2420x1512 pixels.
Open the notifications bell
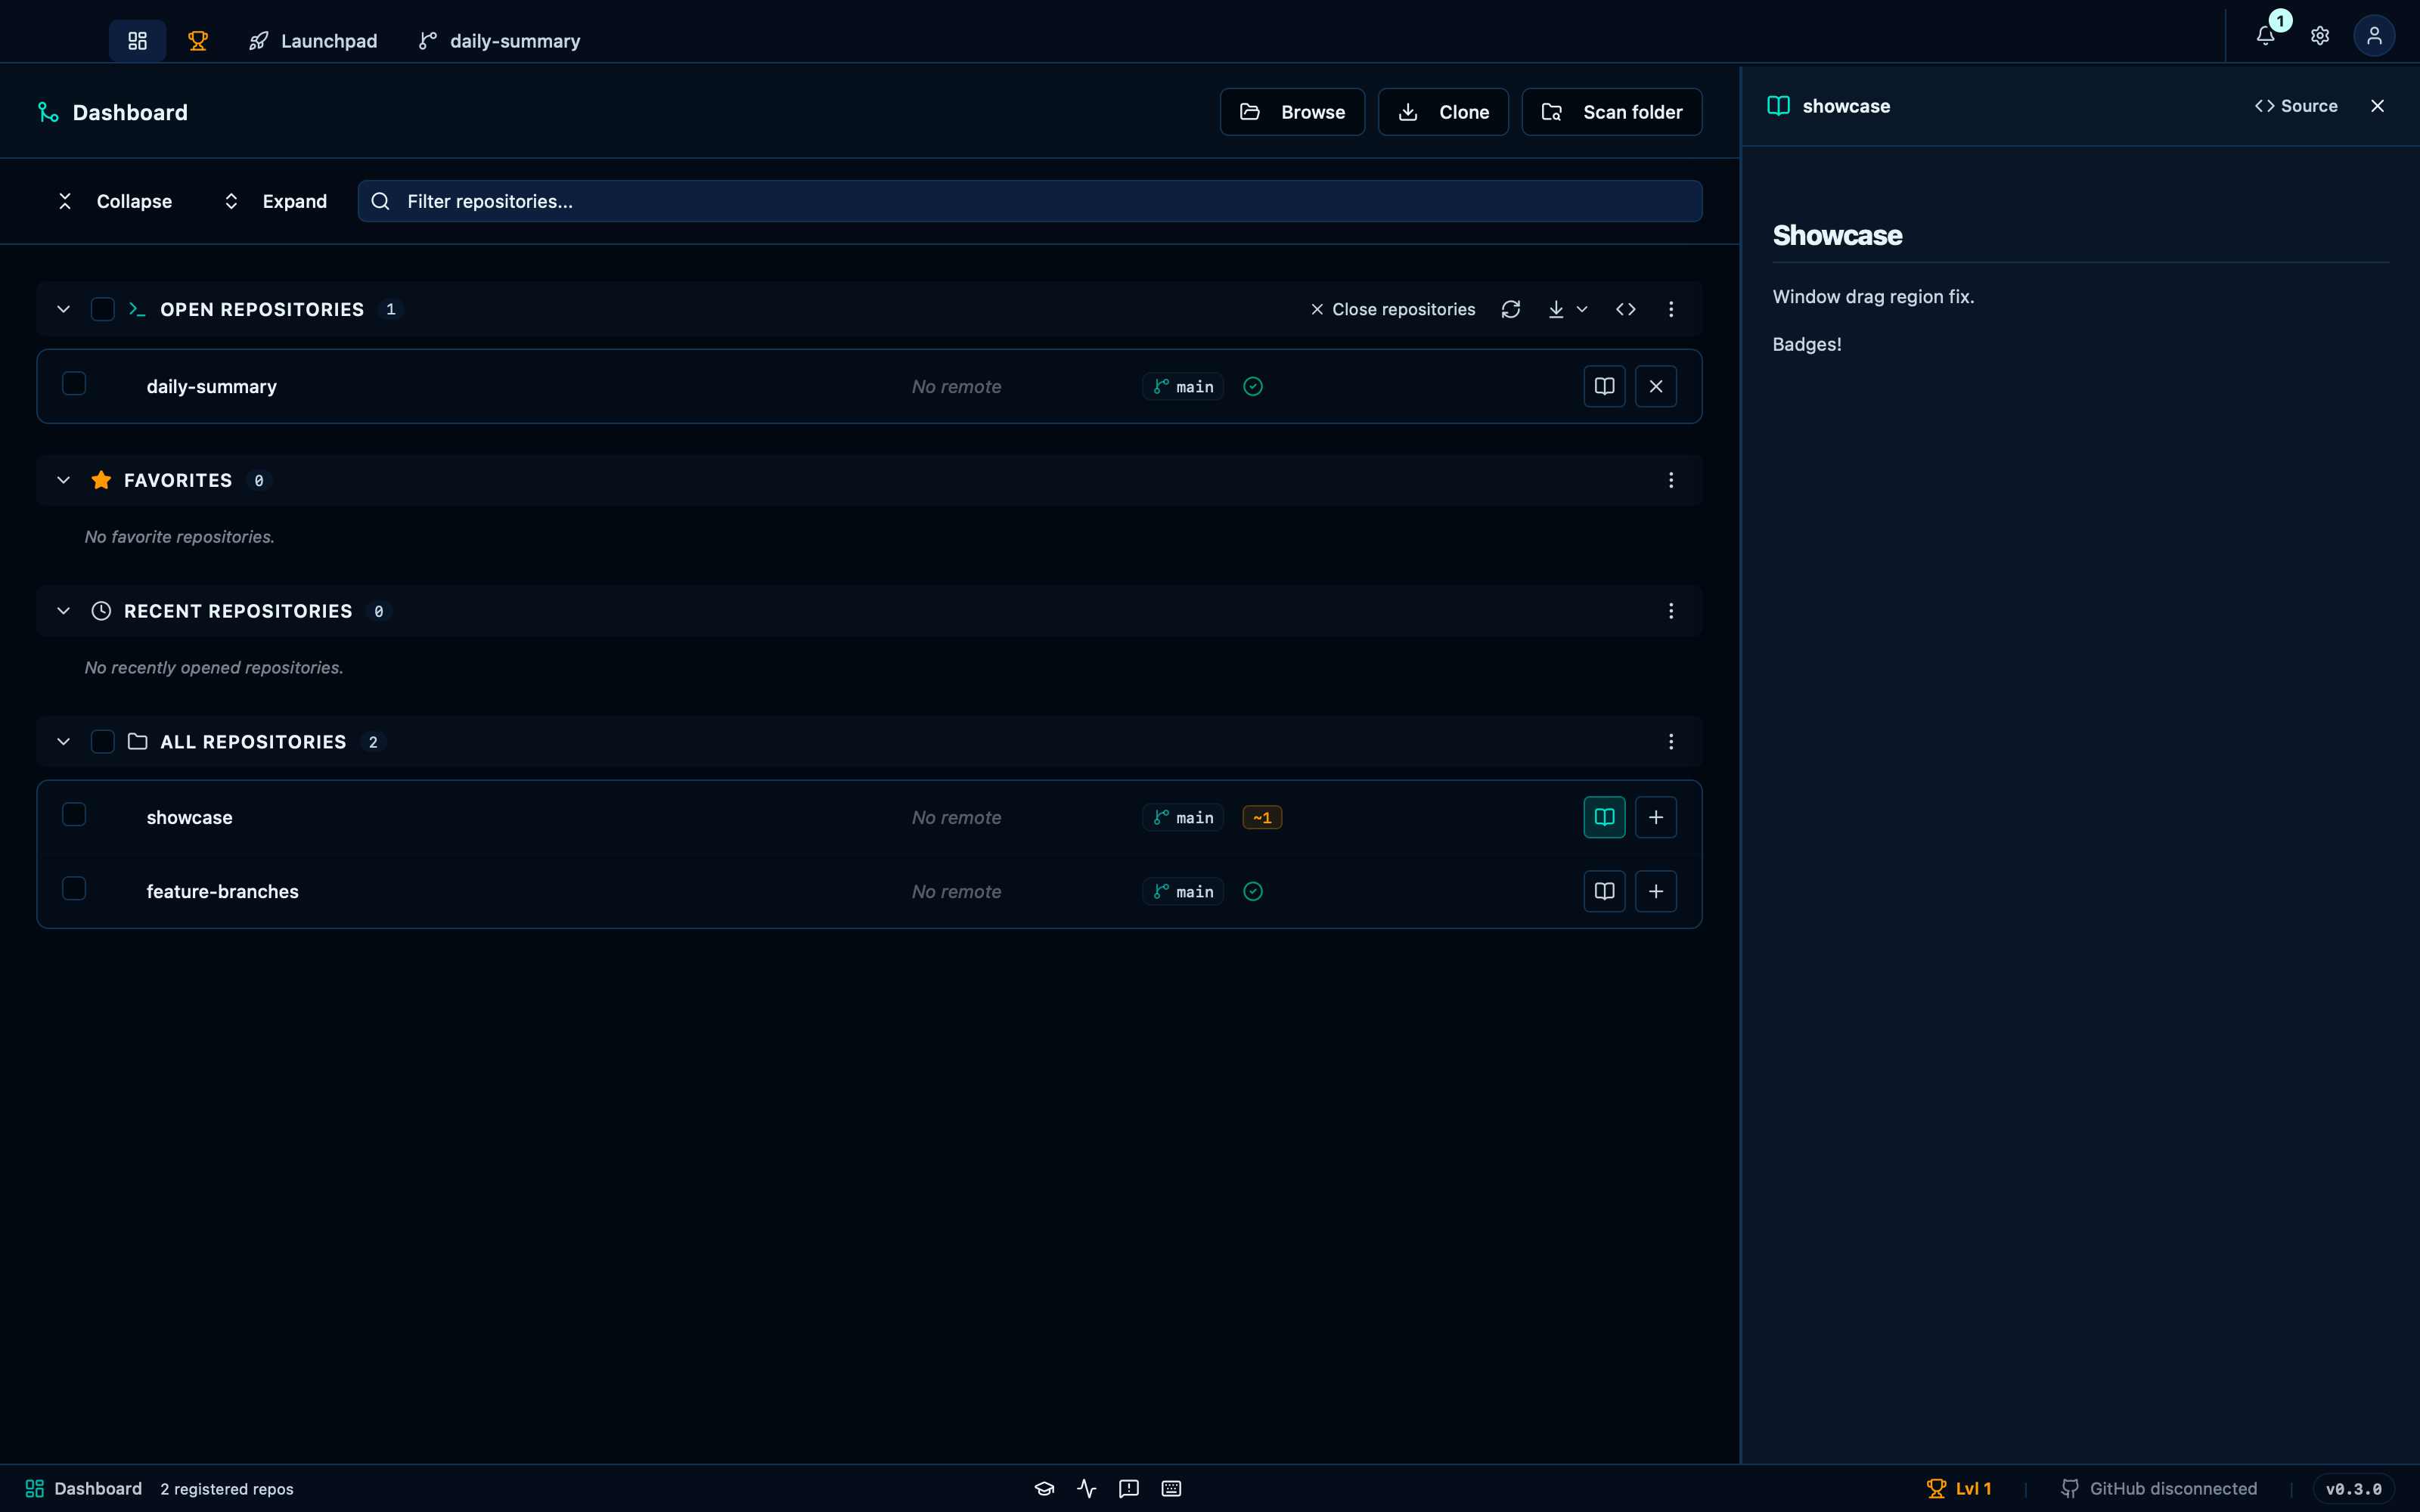[2266, 36]
